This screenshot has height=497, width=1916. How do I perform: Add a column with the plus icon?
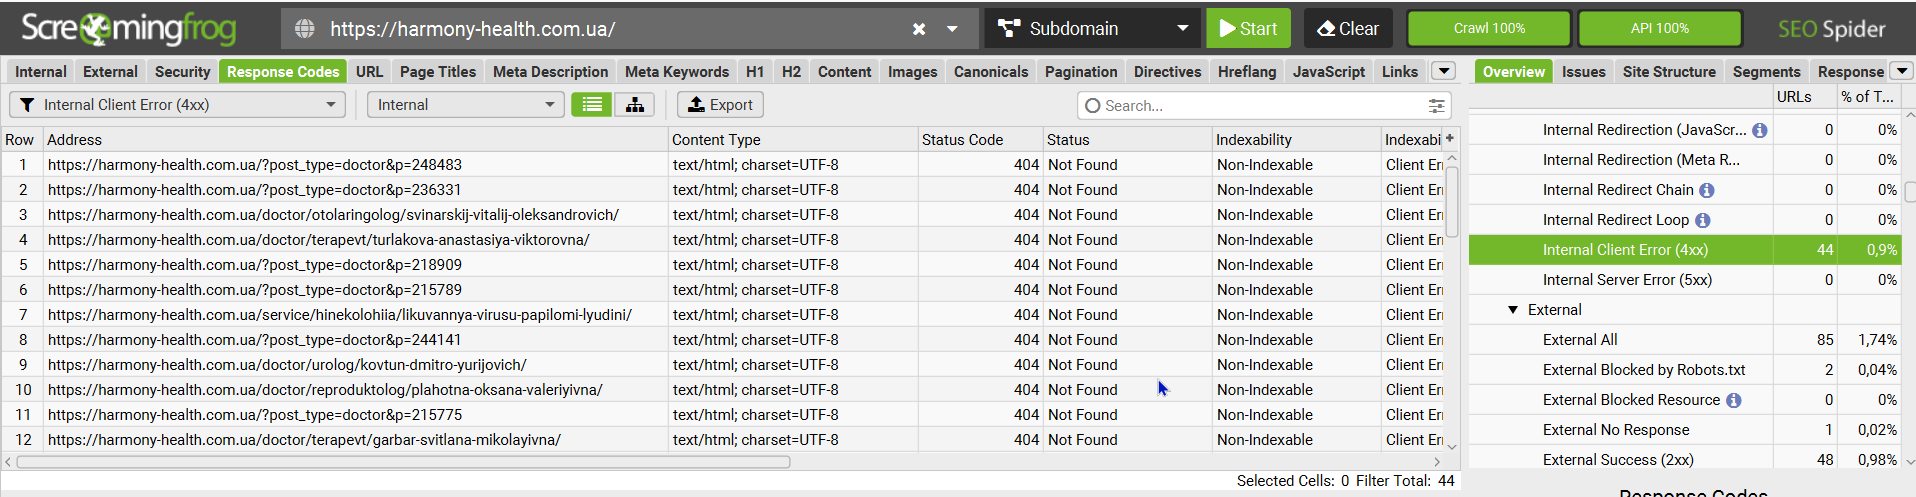[1450, 139]
